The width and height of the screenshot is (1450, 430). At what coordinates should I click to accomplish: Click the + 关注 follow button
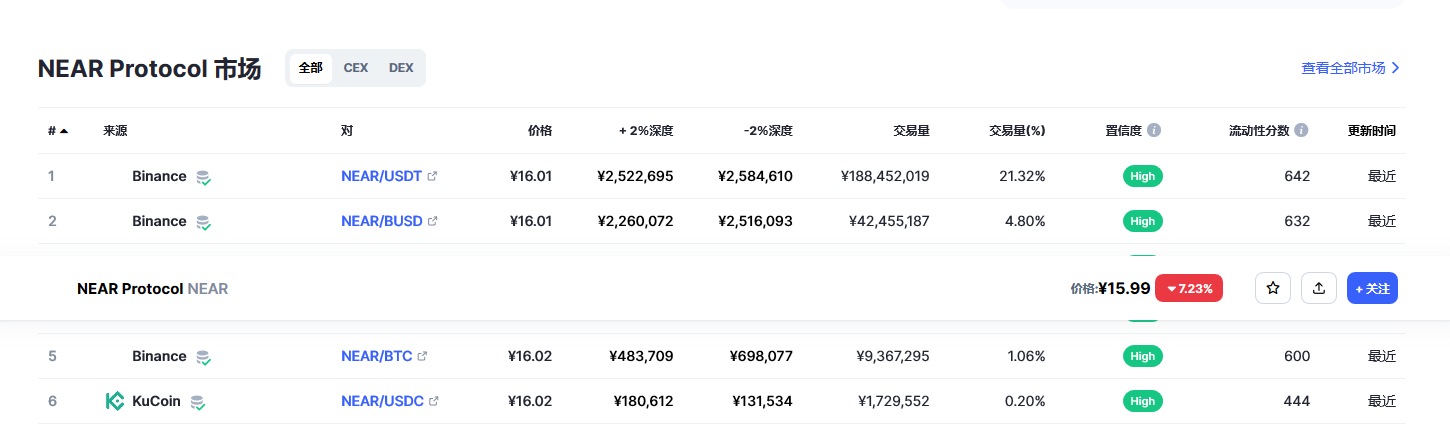coord(1372,288)
